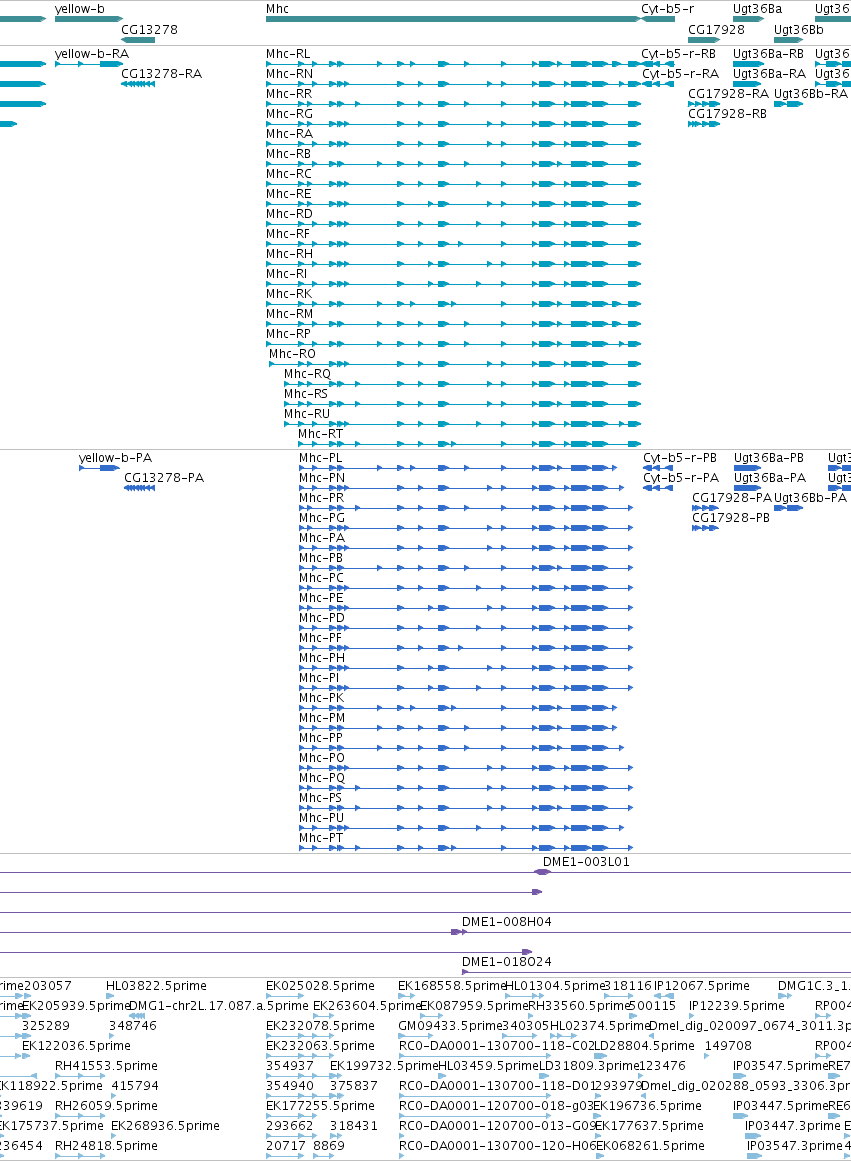The image size is (851, 1161).
Task: Click the Mhc-RL transcript label
Action: [x=288, y=54]
